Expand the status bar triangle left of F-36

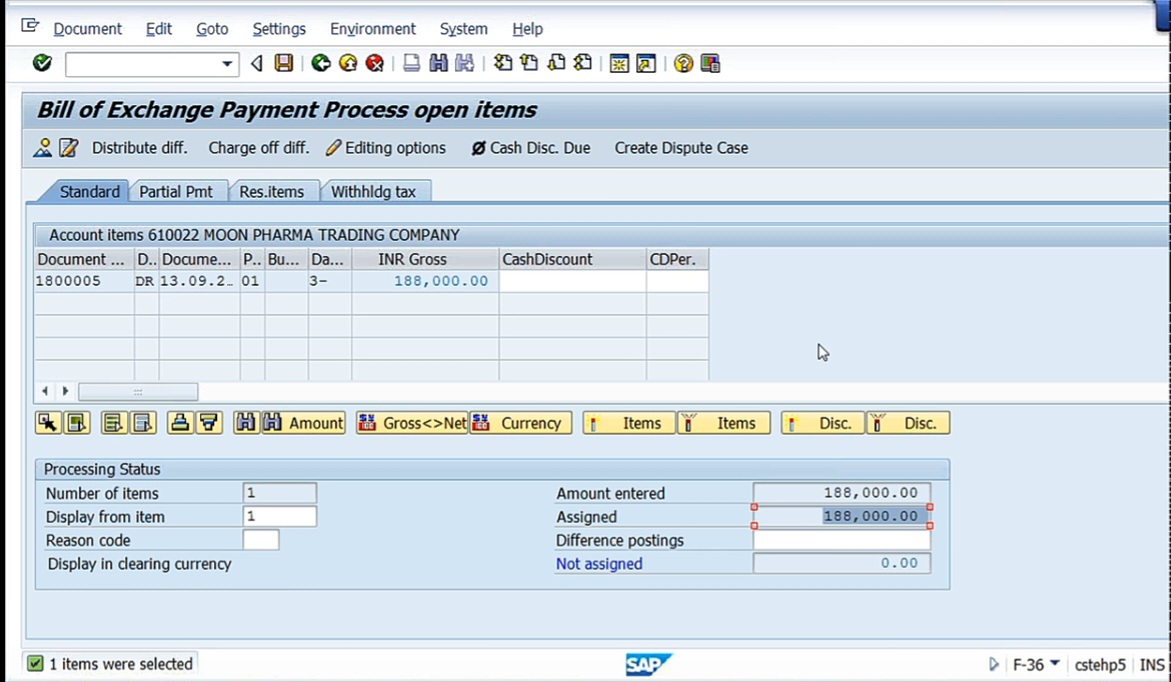tap(993, 664)
